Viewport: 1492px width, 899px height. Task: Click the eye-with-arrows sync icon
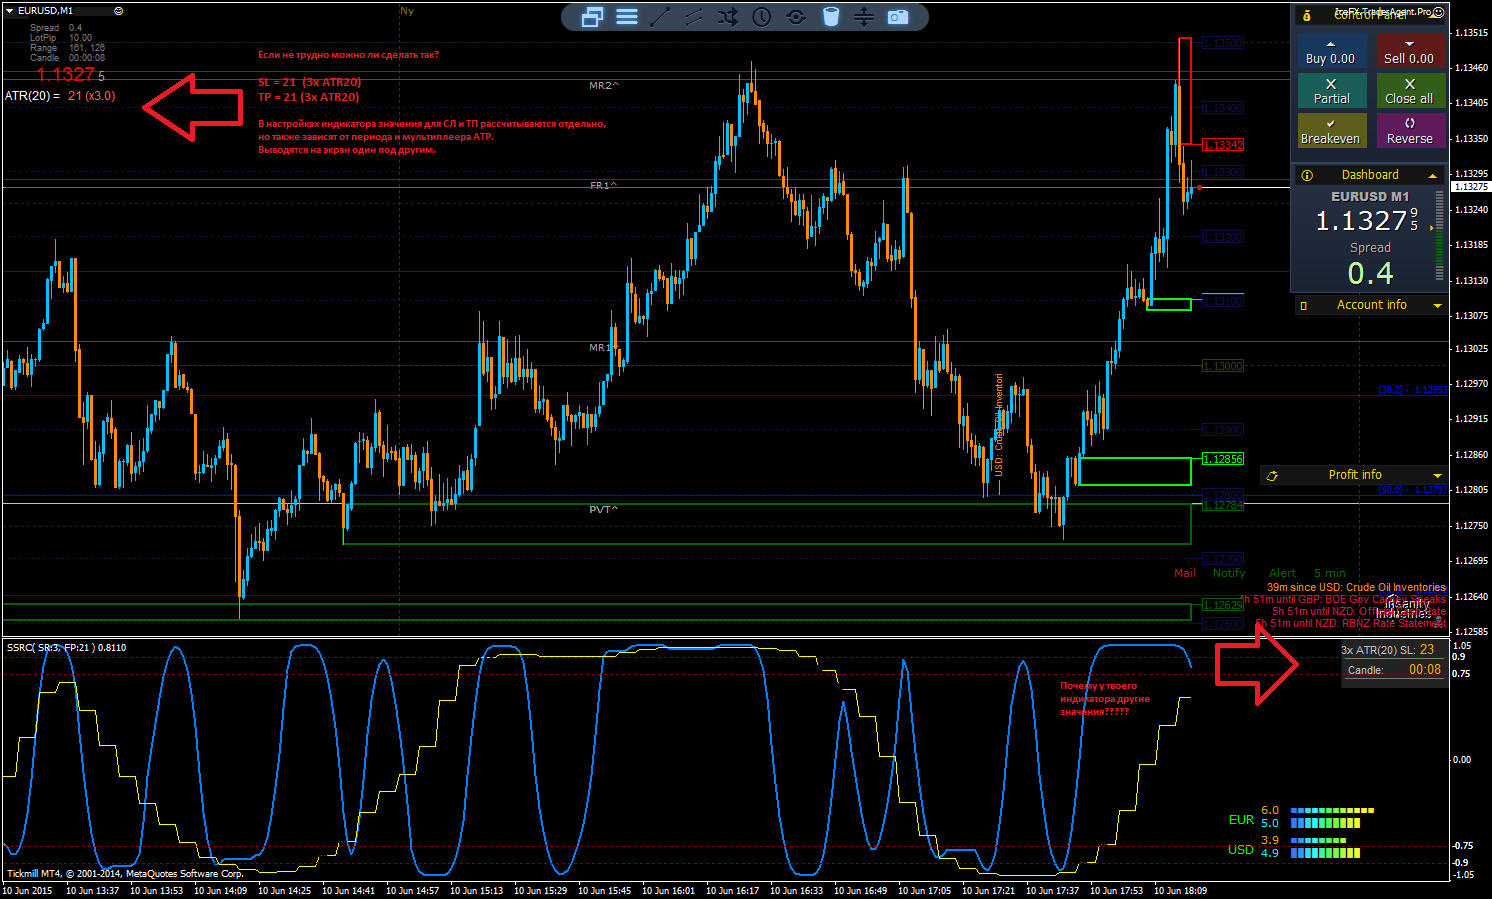(x=796, y=17)
